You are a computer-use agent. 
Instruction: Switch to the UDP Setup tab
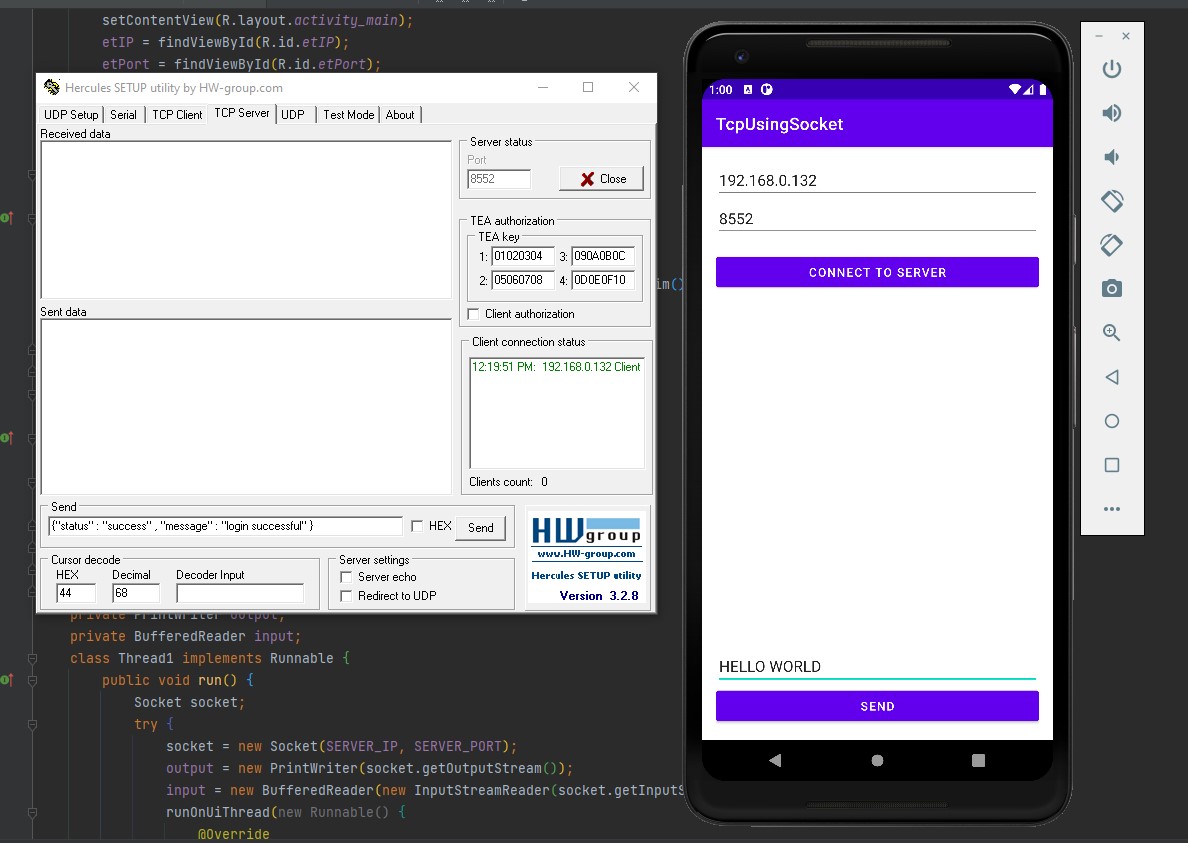tap(71, 114)
